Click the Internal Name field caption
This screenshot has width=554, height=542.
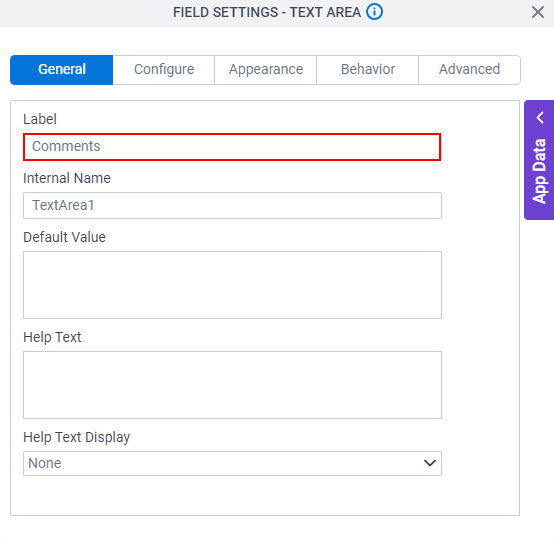pos(67,178)
